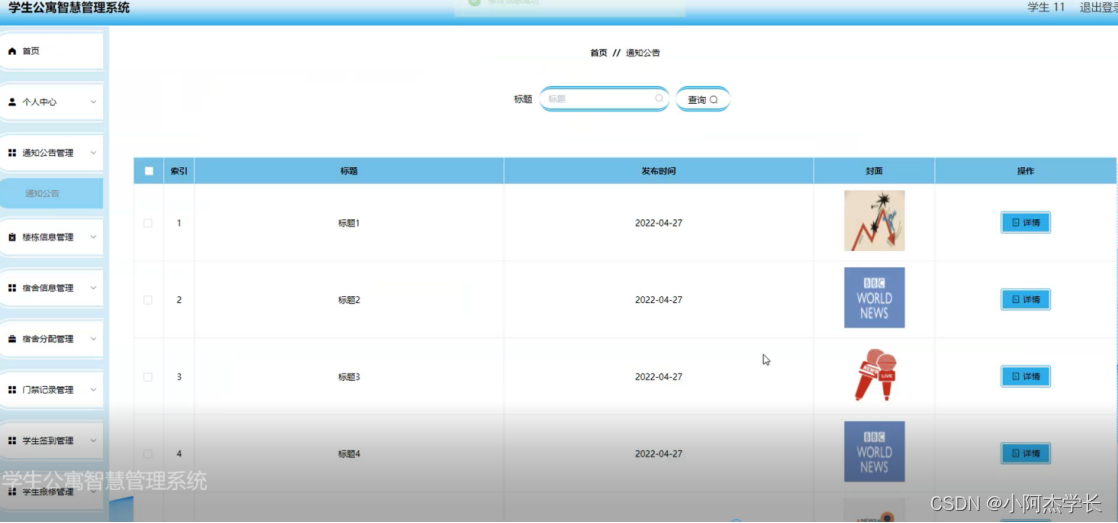Expand the 门禁记录管理 chevron
Viewport: 1118px width, 523px height.
pos(93,390)
